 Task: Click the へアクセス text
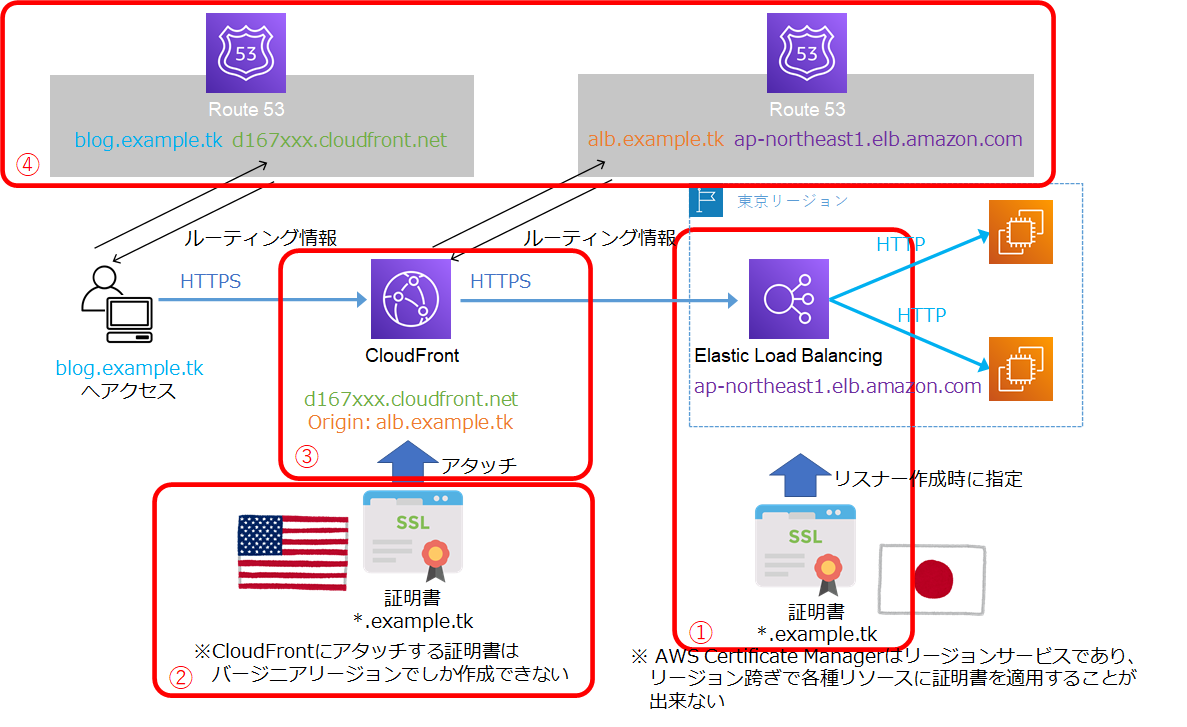129,391
